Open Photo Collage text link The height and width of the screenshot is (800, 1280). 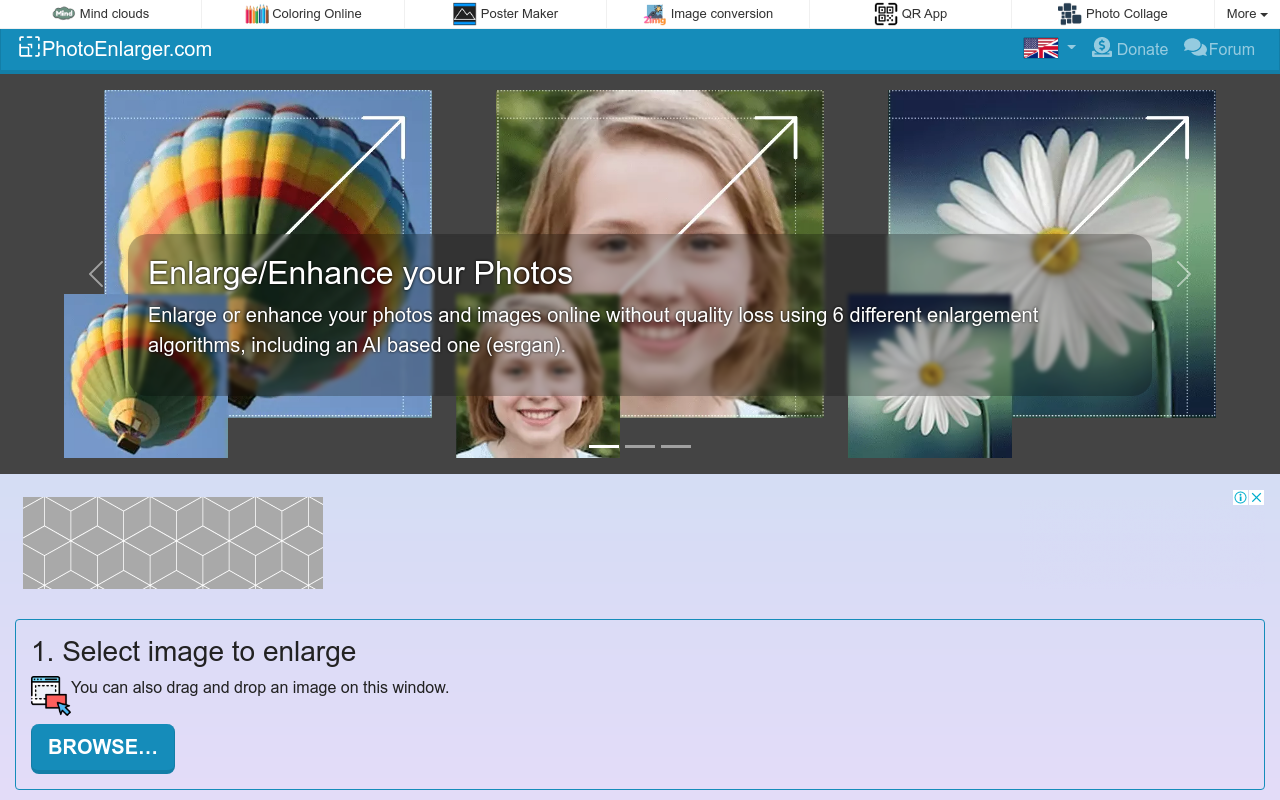coord(1127,14)
